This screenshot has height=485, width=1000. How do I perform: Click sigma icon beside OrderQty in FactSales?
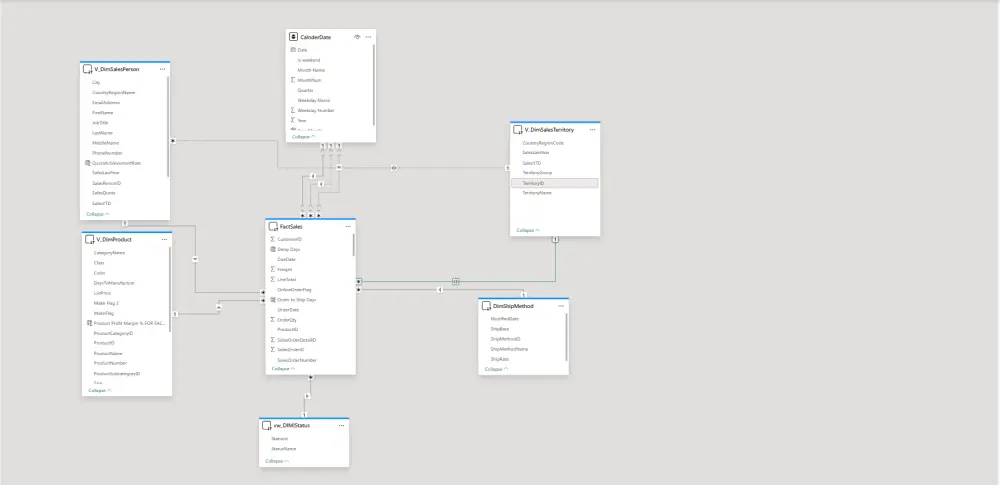(x=273, y=320)
